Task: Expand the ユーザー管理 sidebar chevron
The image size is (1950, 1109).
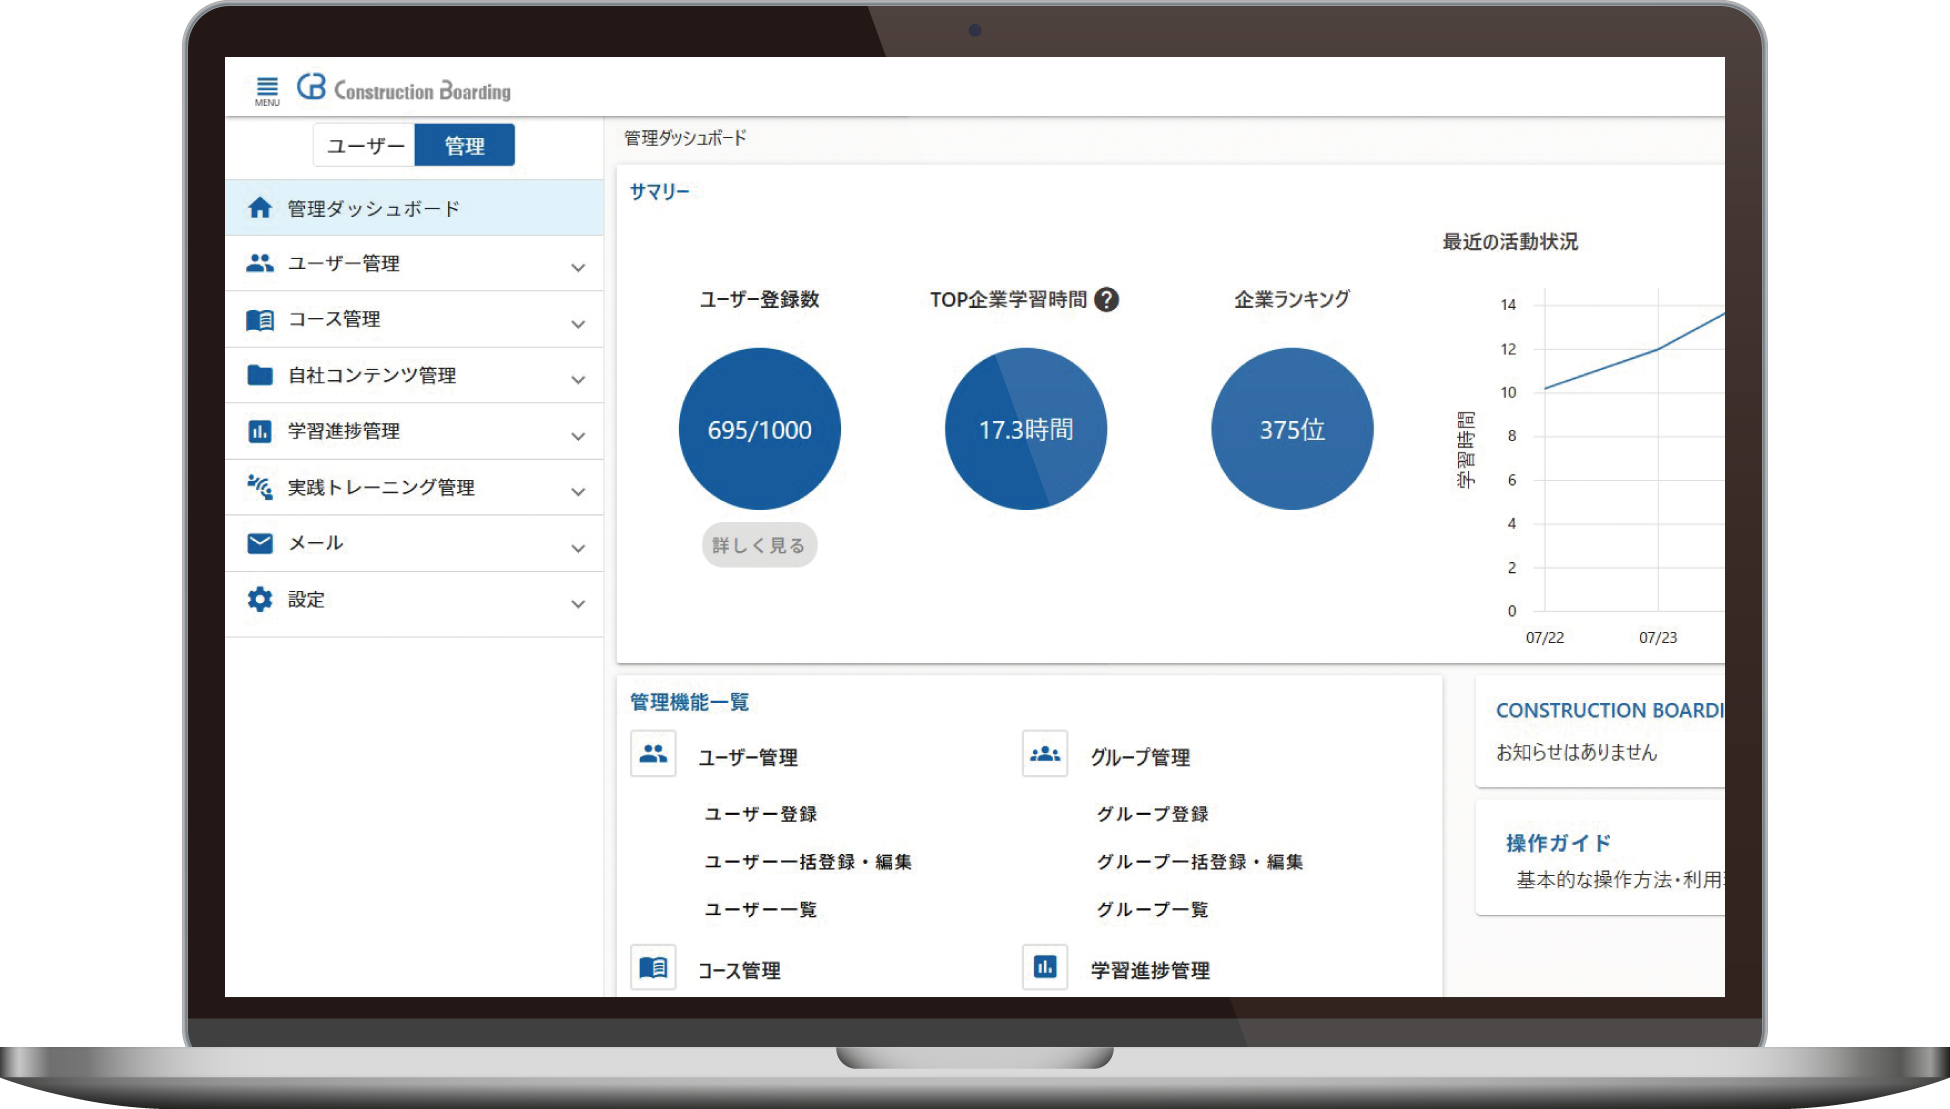Action: pos(578,267)
